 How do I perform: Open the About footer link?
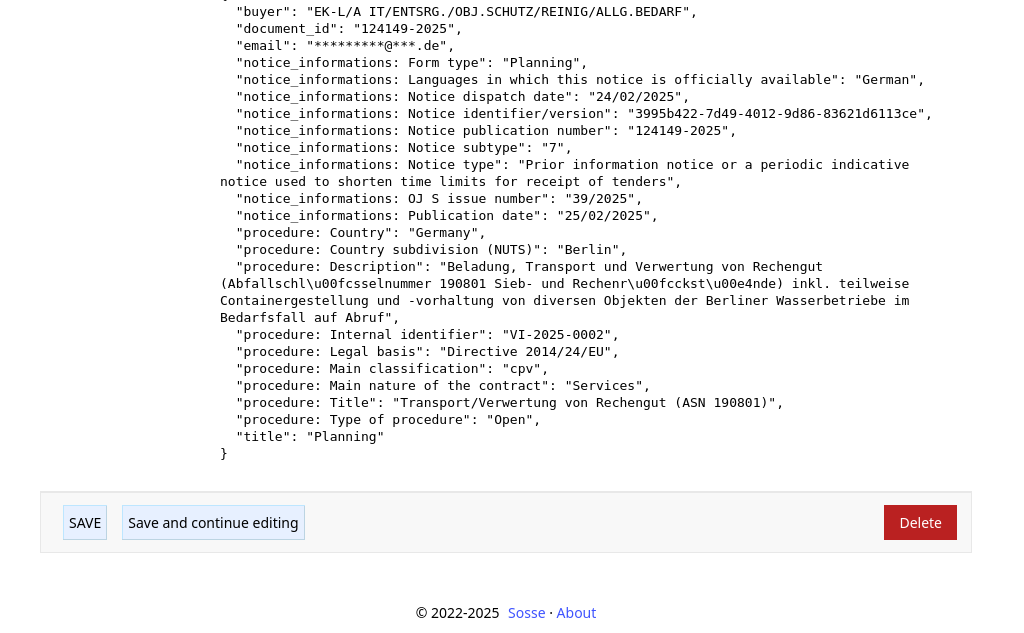[x=576, y=613]
